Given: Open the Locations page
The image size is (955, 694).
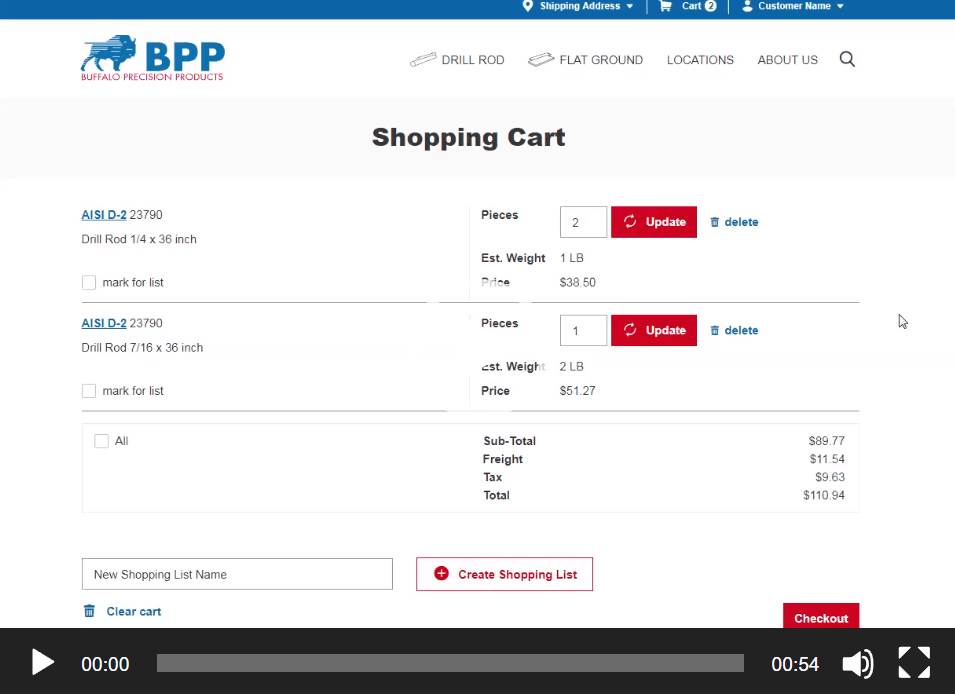Looking at the screenshot, I should (x=700, y=60).
